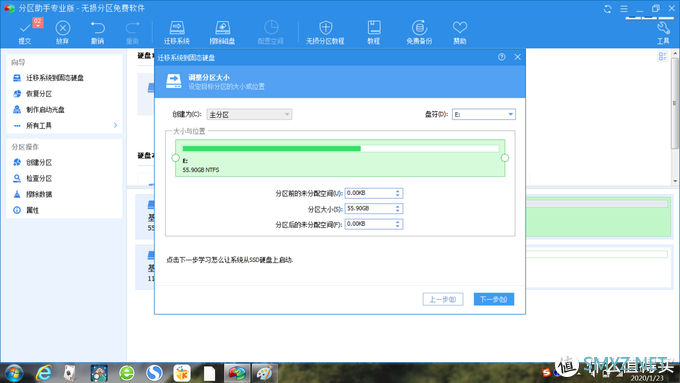Click the spinner arrows of 分区后的未分配空间
The width and height of the screenshot is (680, 383).
(x=398, y=224)
